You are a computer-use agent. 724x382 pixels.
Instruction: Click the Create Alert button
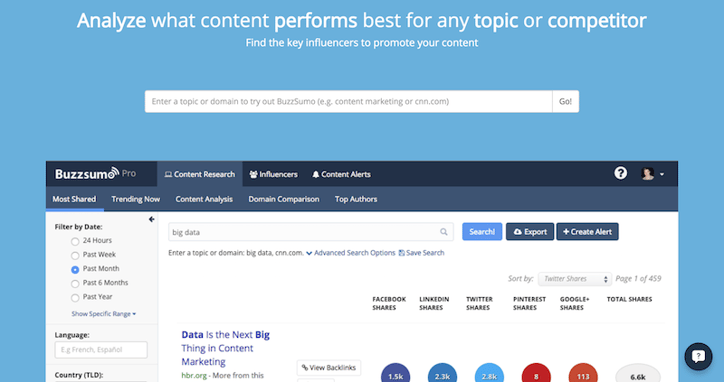pyautogui.click(x=587, y=232)
